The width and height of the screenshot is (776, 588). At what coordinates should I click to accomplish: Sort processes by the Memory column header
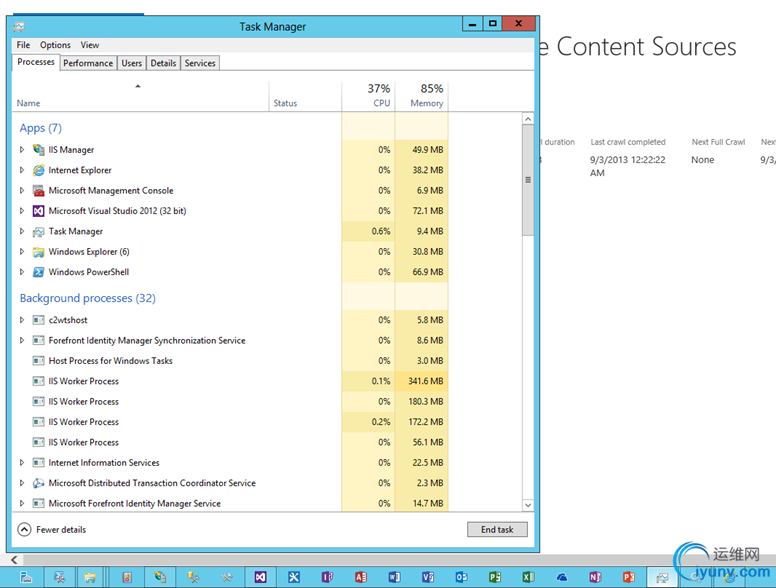point(422,96)
